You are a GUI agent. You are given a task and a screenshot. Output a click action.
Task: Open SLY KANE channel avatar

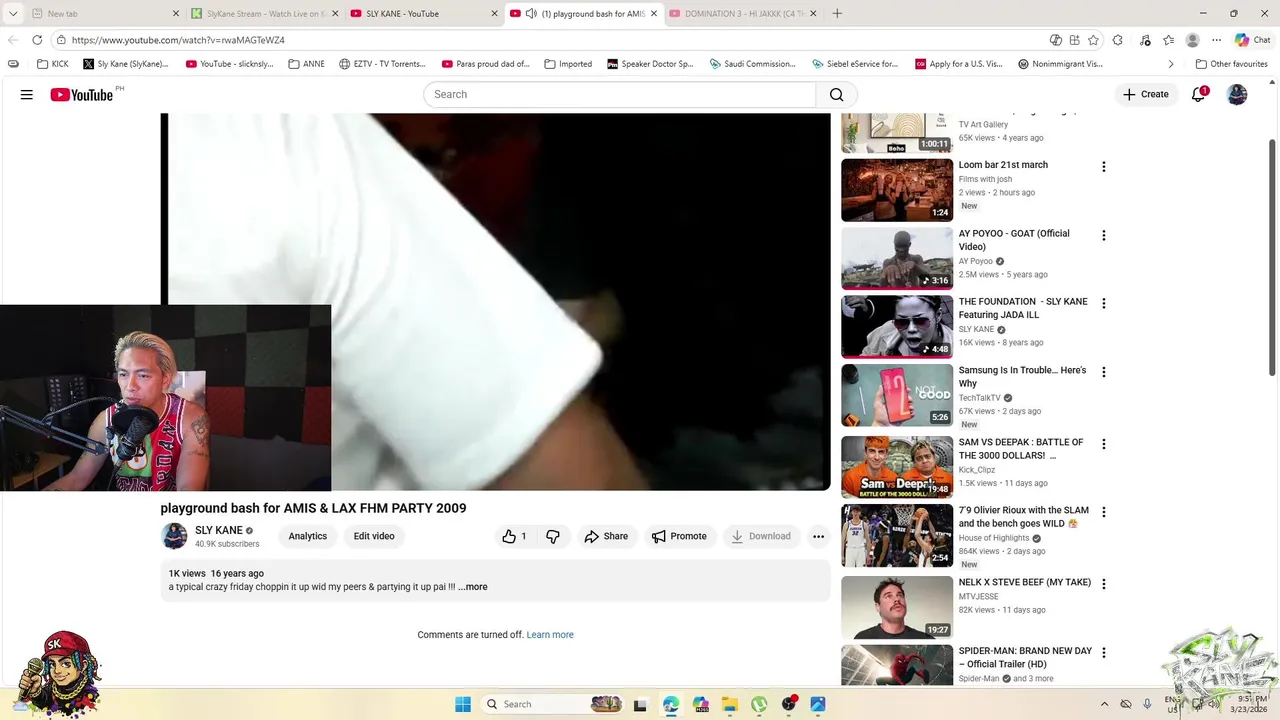(x=174, y=536)
